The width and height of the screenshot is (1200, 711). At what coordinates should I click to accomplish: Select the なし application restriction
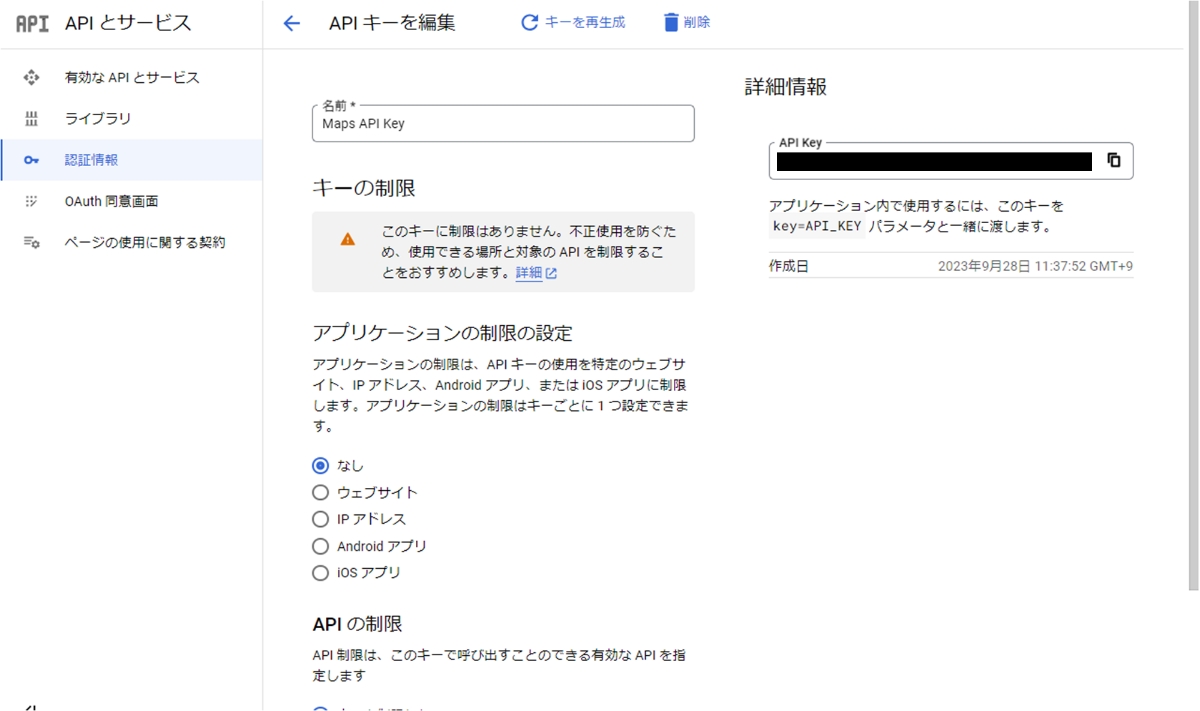(320, 465)
